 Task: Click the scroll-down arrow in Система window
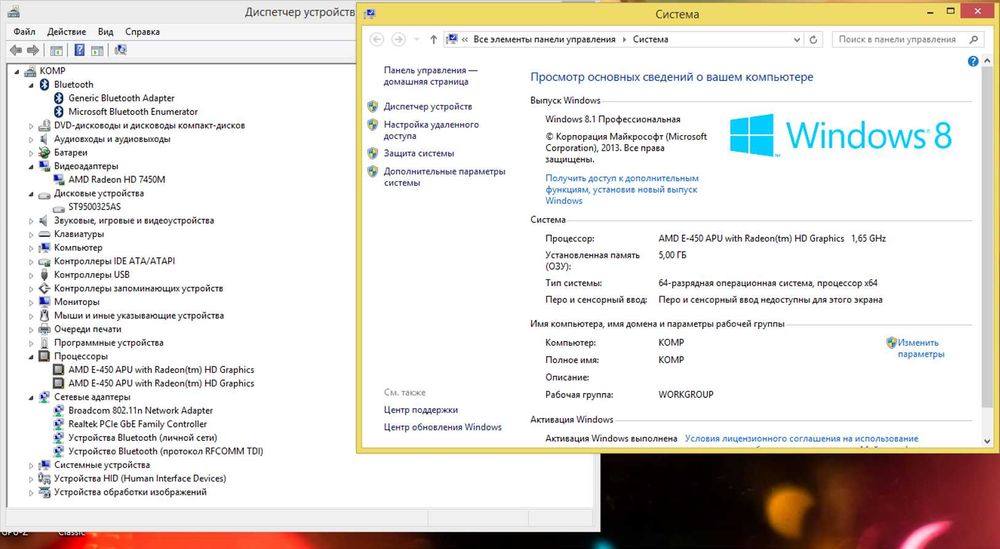(988, 441)
